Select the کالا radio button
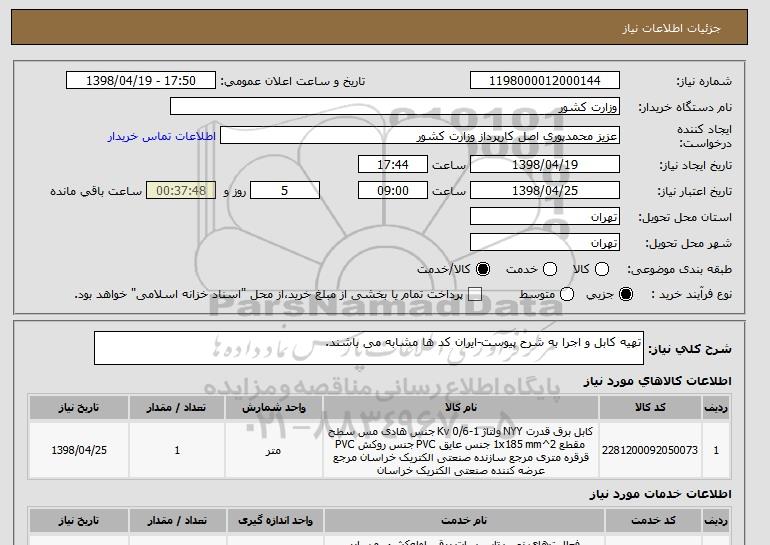 pos(602,269)
